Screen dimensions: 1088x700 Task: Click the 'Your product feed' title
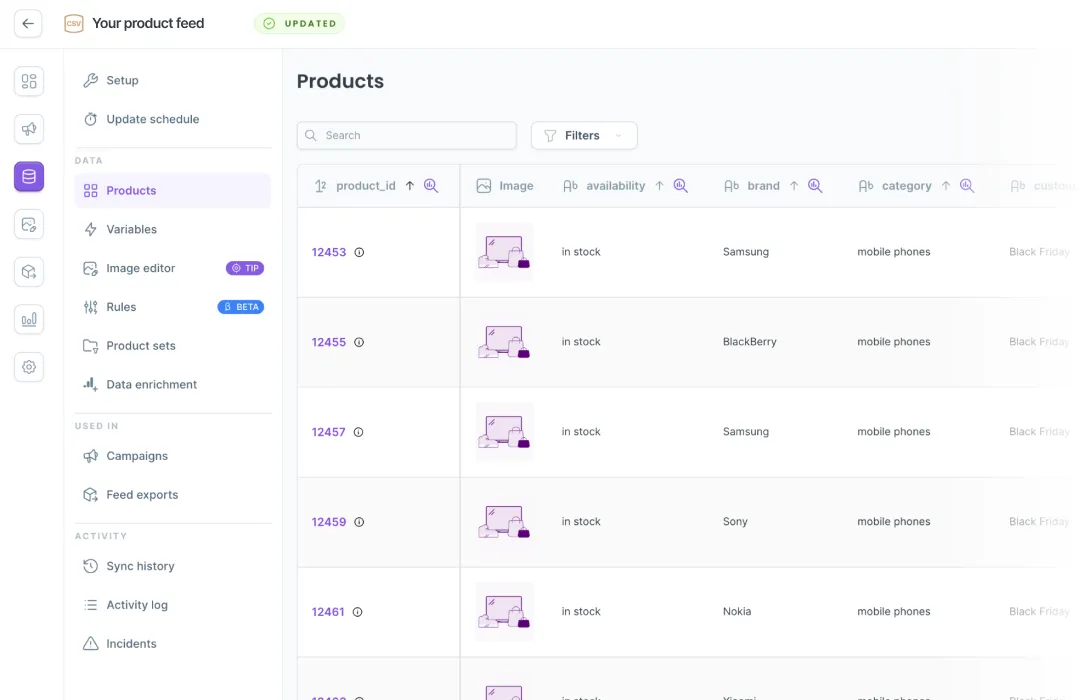[148, 24]
